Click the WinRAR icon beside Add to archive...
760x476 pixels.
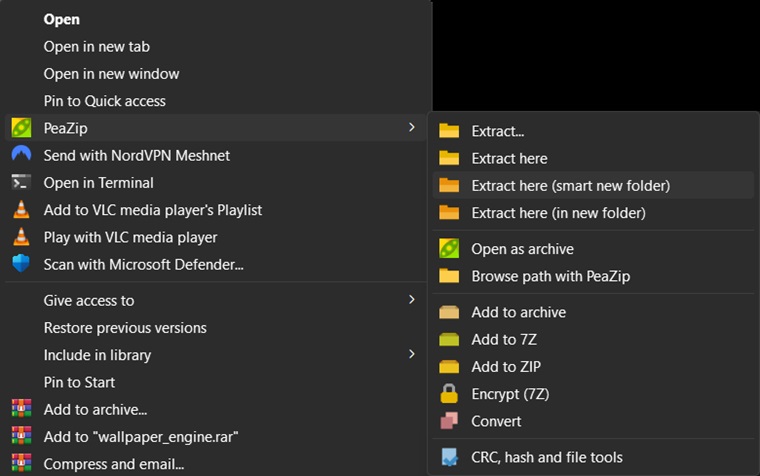[21, 408]
